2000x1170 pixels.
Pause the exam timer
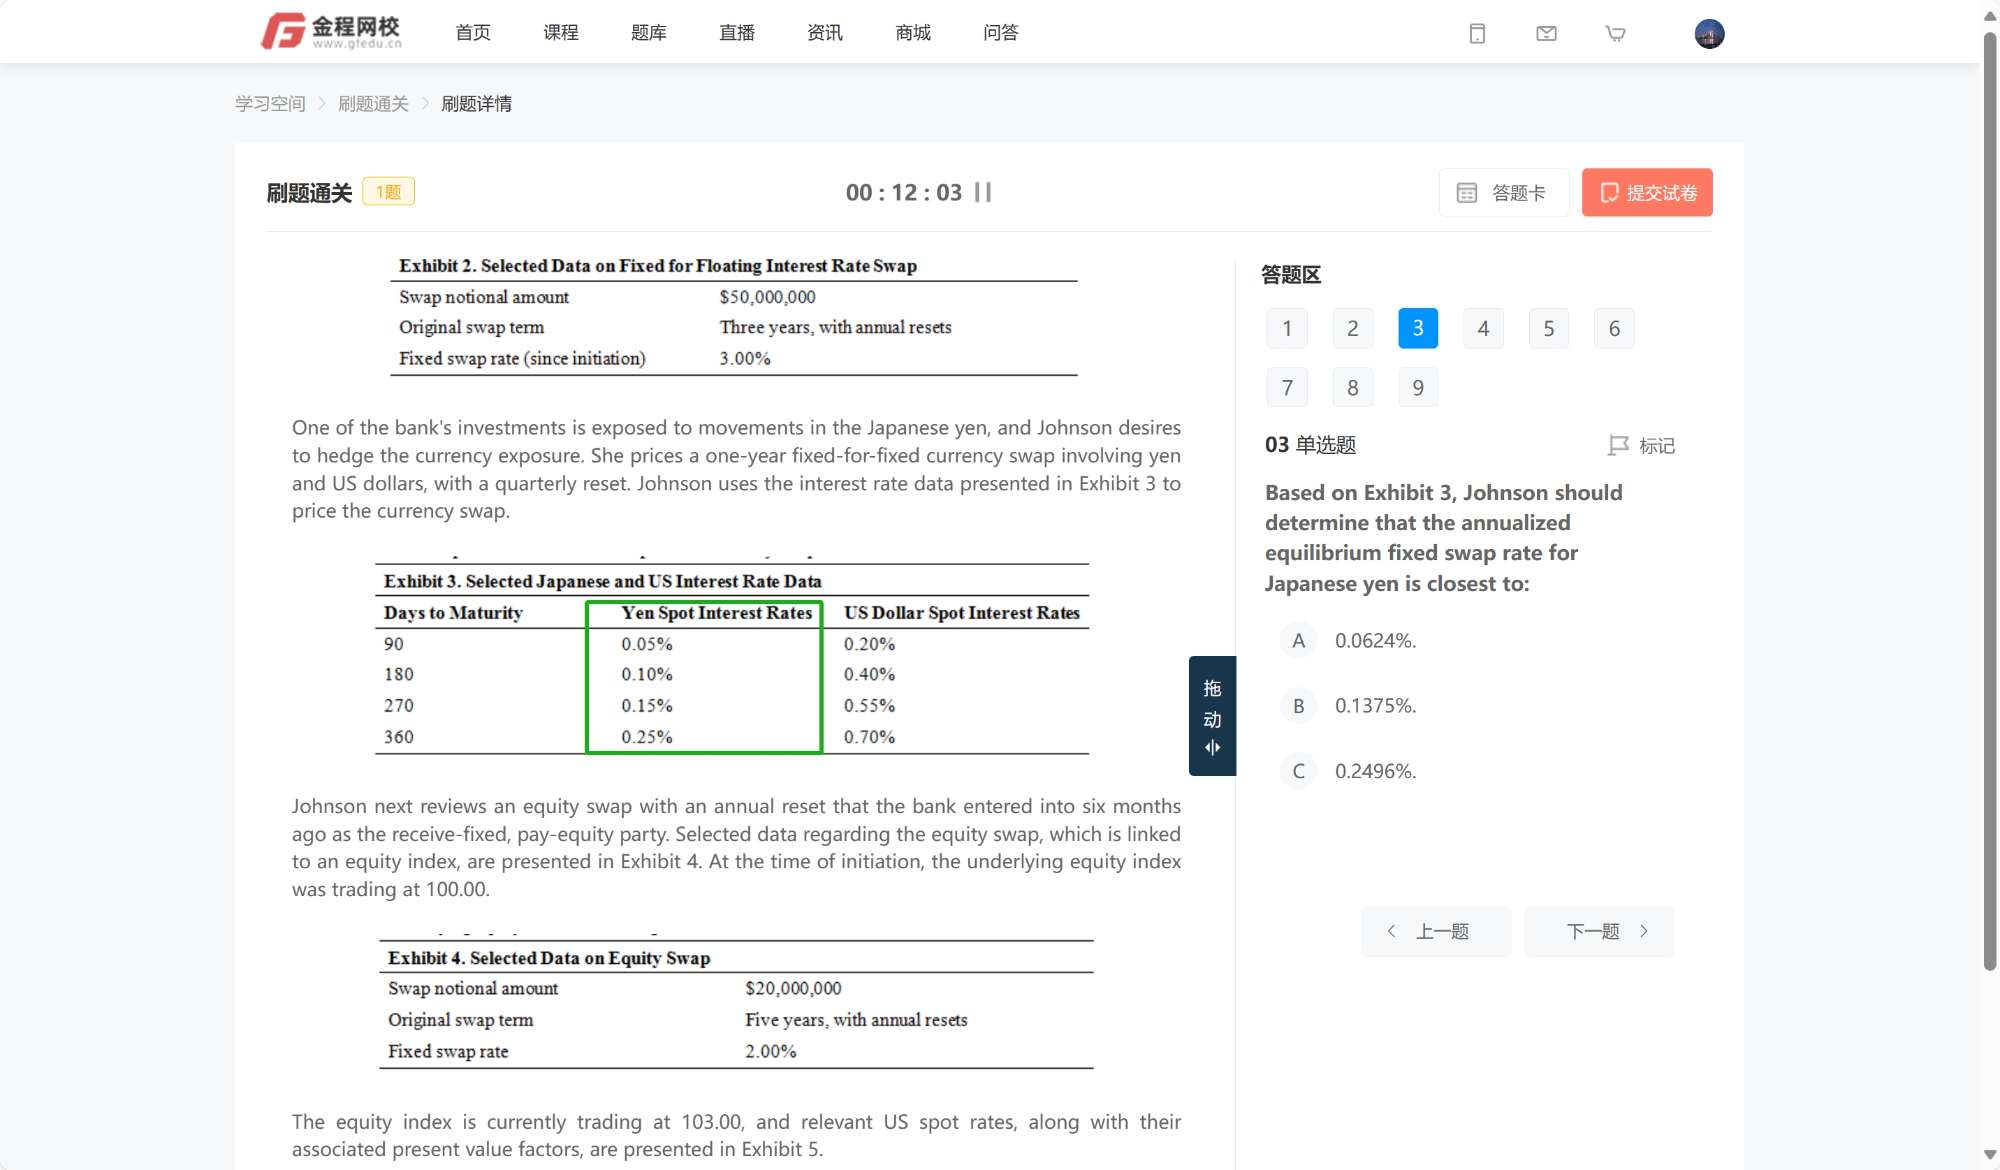pyautogui.click(x=983, y=192)
